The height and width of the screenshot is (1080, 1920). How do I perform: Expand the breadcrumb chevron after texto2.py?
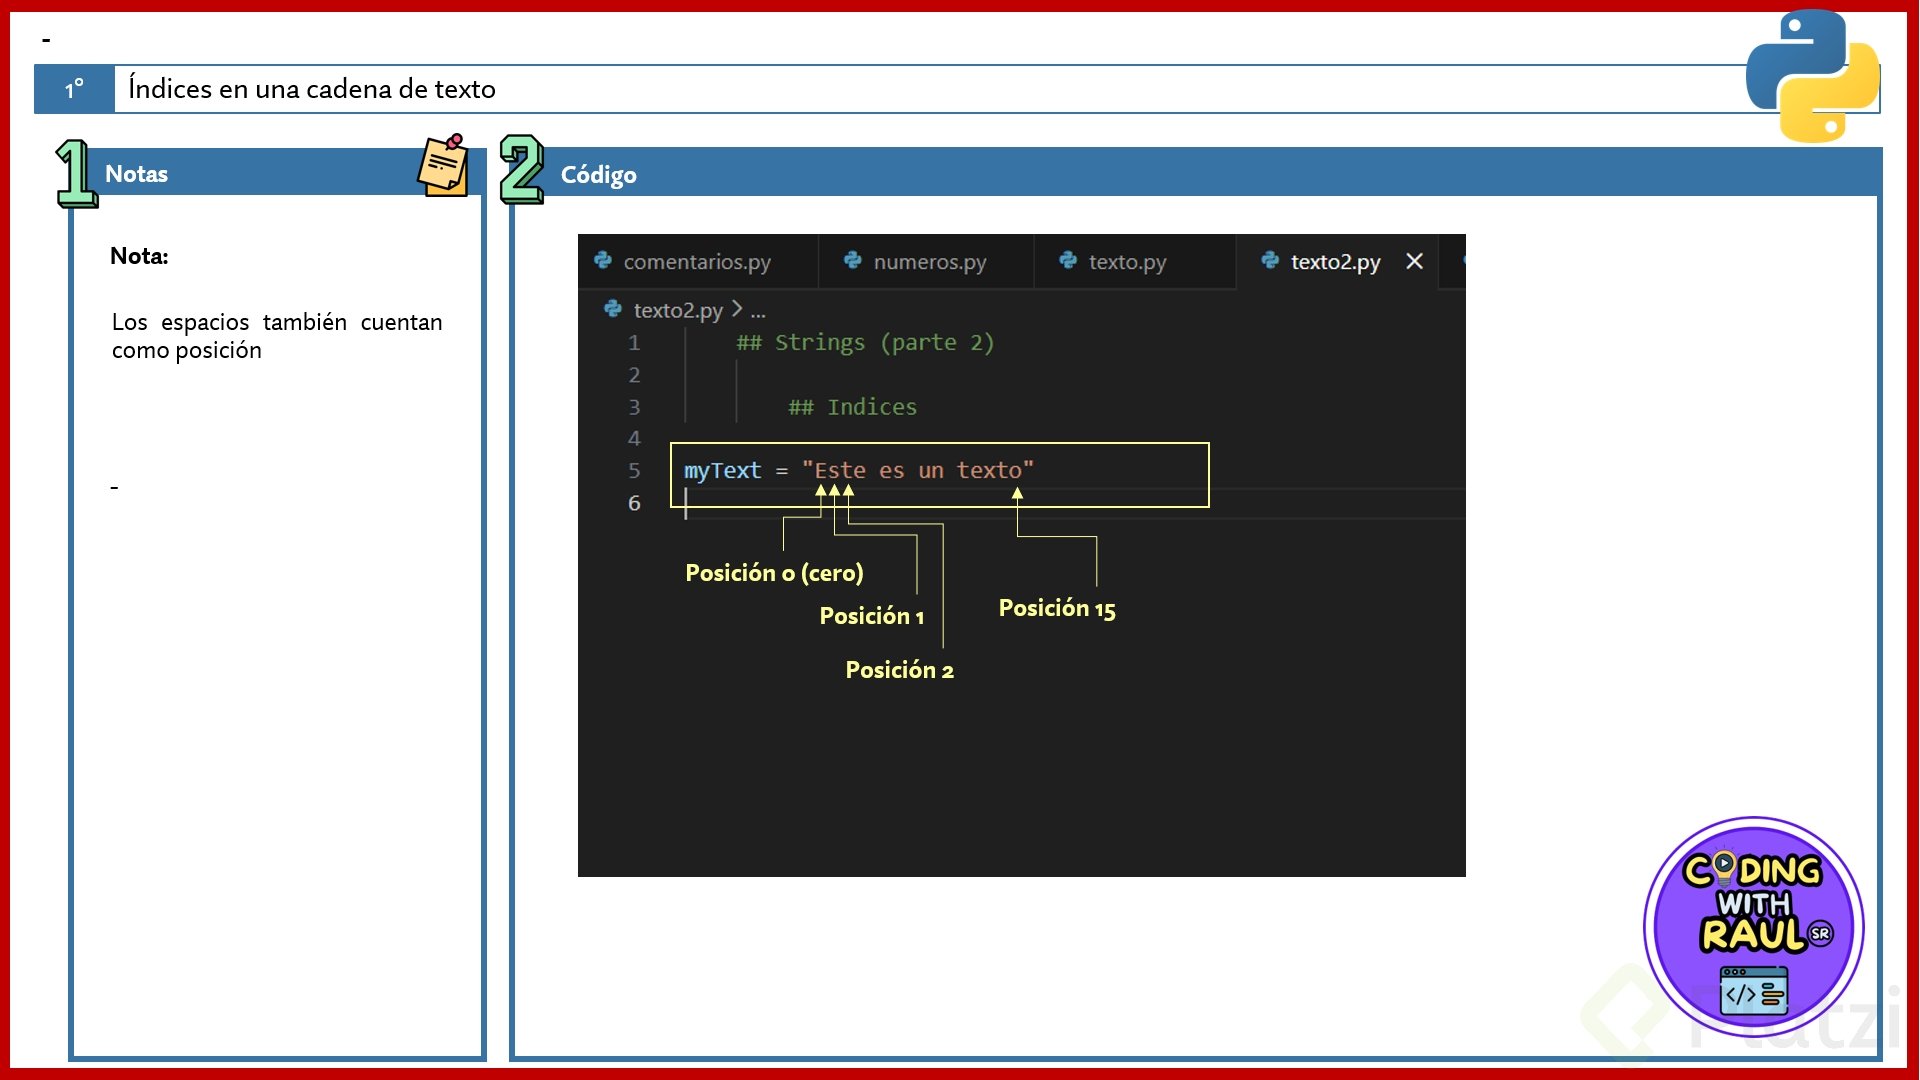(x=737, y=309)
